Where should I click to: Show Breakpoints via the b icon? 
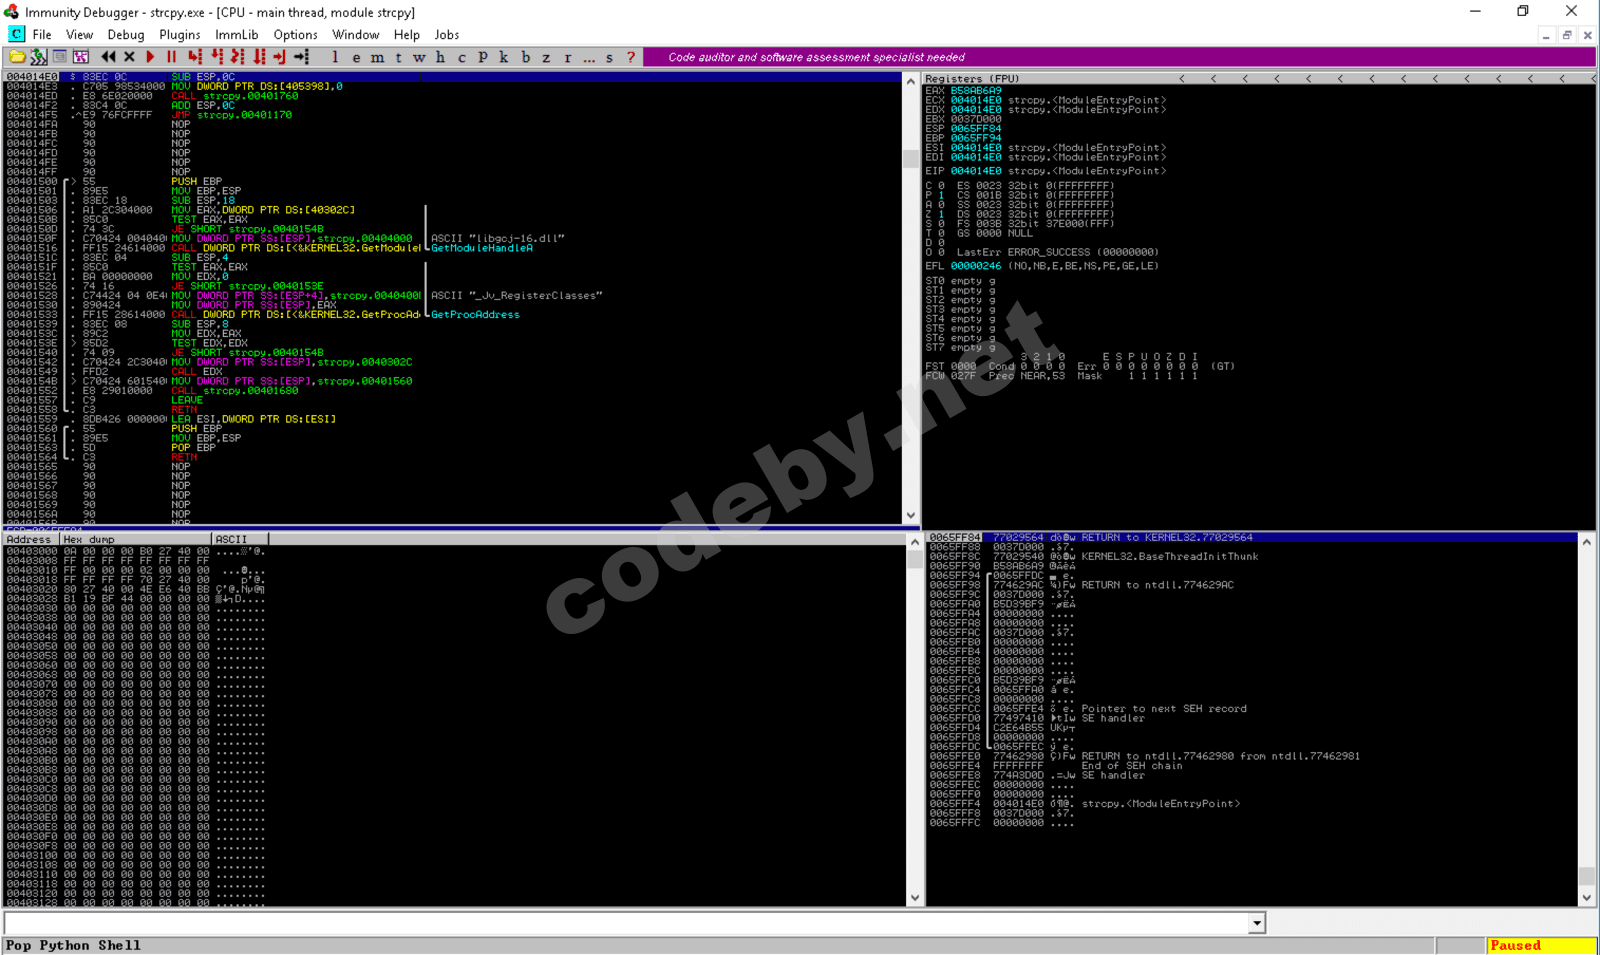(x=525, y=57)
